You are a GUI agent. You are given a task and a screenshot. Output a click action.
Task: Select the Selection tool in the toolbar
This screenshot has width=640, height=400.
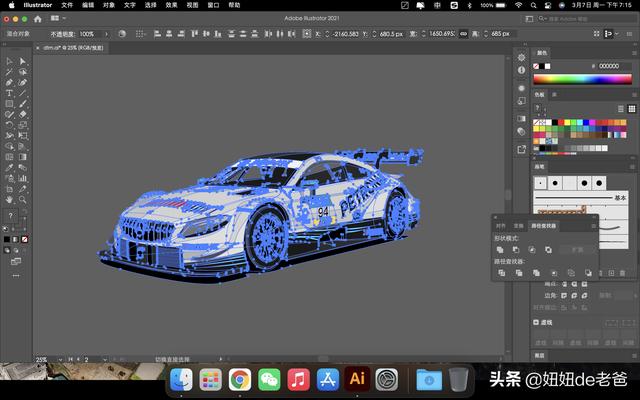pyautogui.click(x=9, y=61)
